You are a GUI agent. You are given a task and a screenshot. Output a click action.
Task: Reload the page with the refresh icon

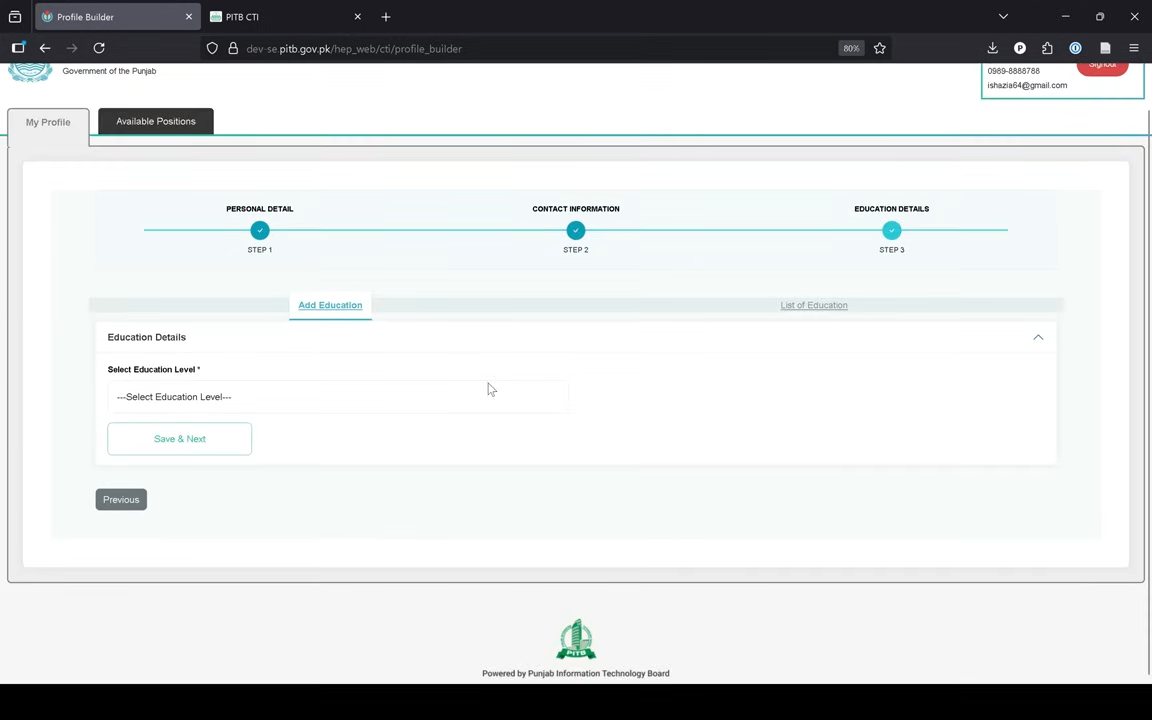[99, 48]
